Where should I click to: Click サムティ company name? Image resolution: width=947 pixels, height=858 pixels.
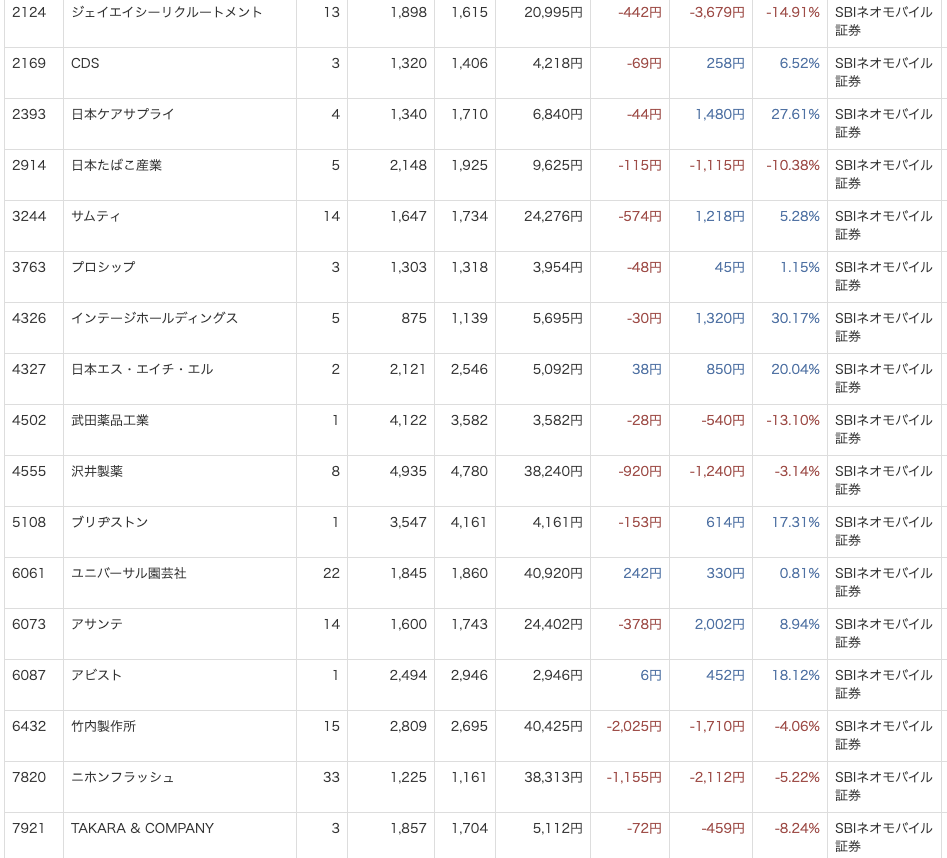point(96,216)
